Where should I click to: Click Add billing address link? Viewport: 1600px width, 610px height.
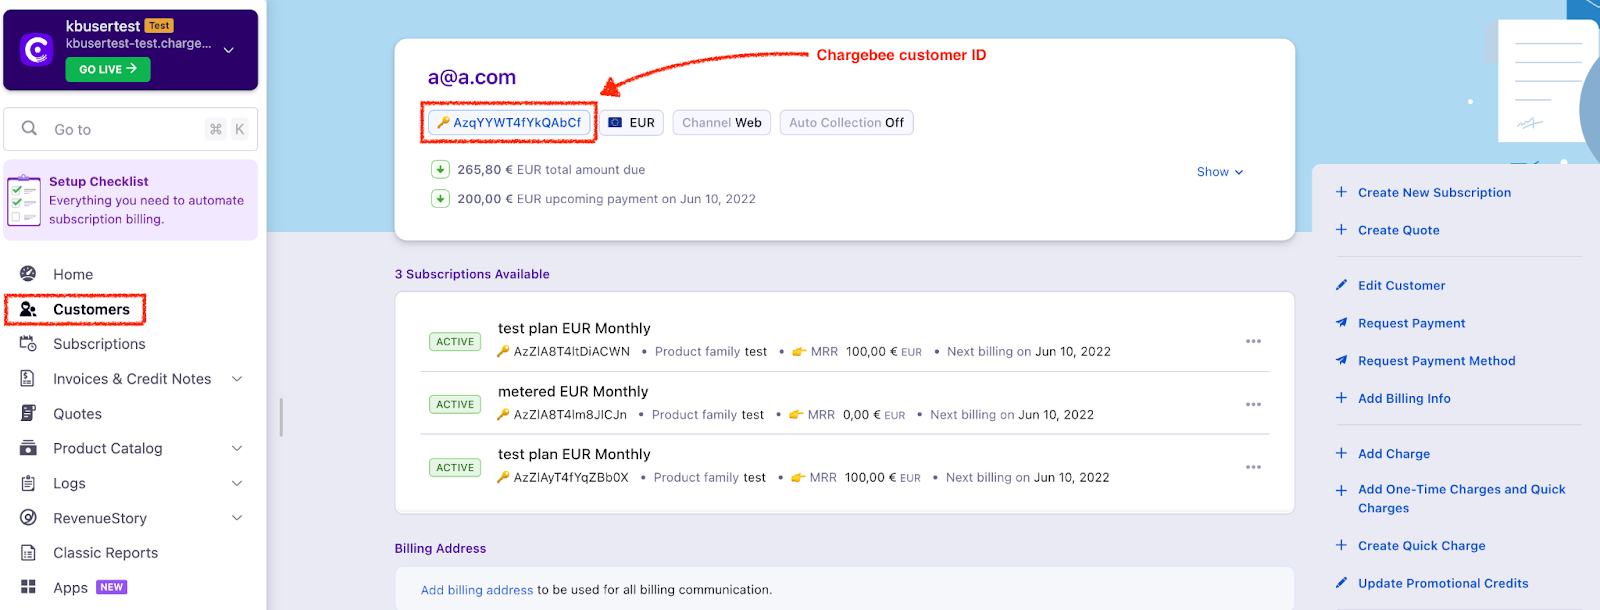477,590
